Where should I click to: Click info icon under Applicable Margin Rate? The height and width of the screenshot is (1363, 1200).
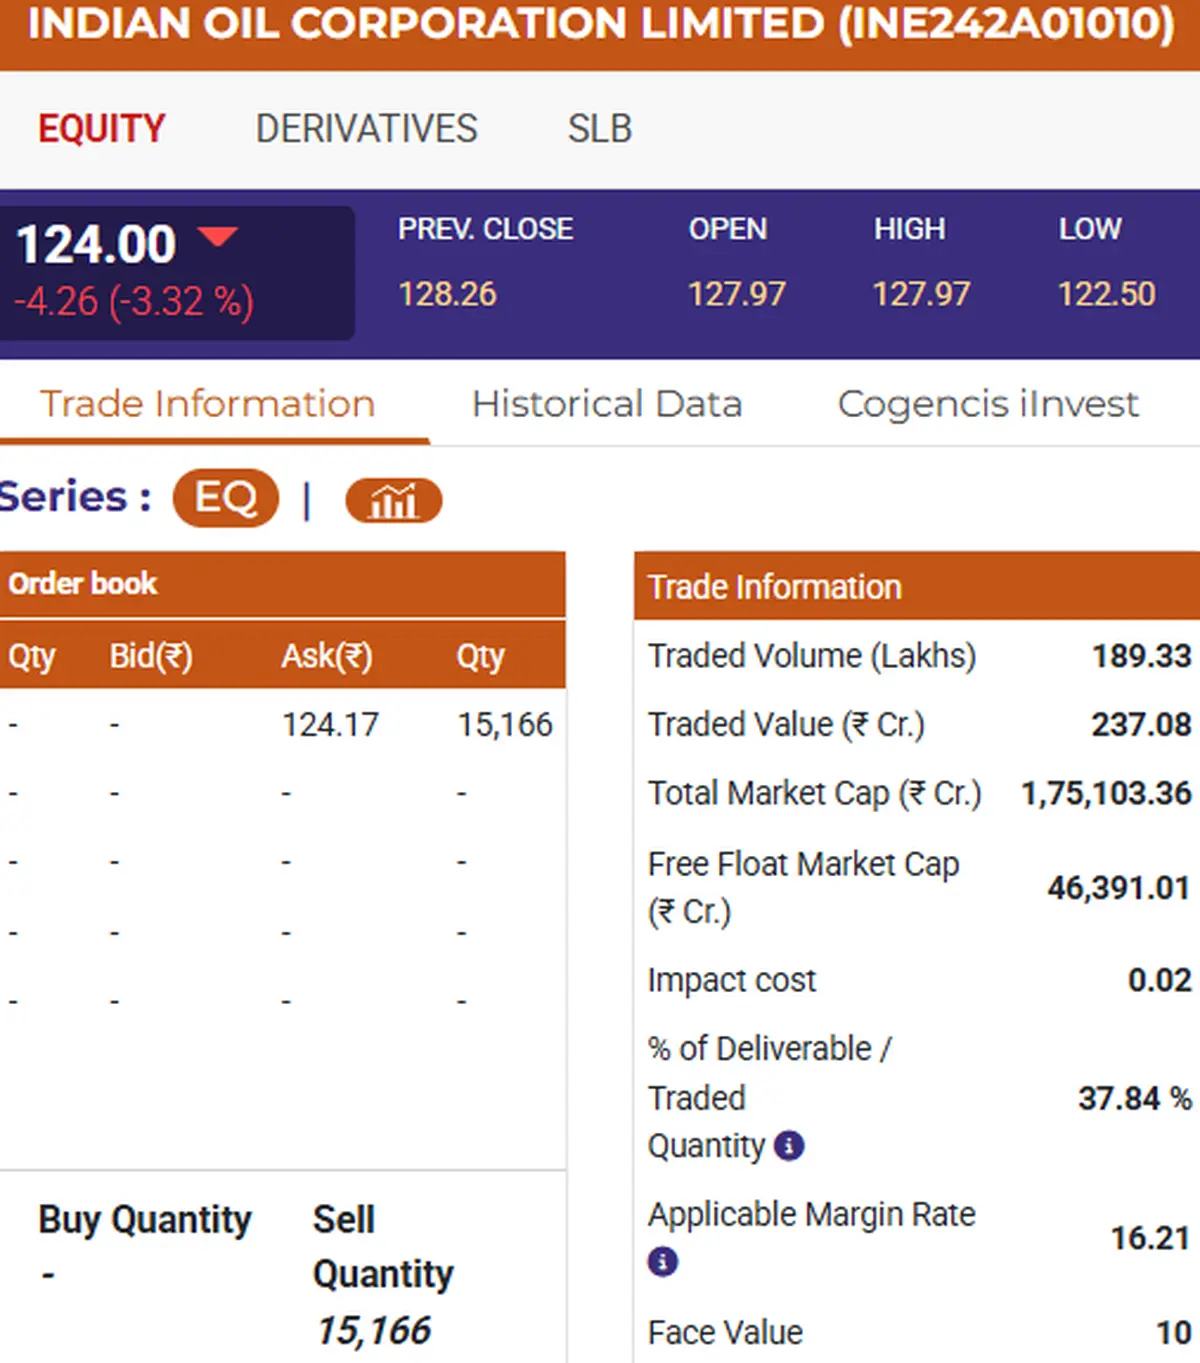point(662,1261)
